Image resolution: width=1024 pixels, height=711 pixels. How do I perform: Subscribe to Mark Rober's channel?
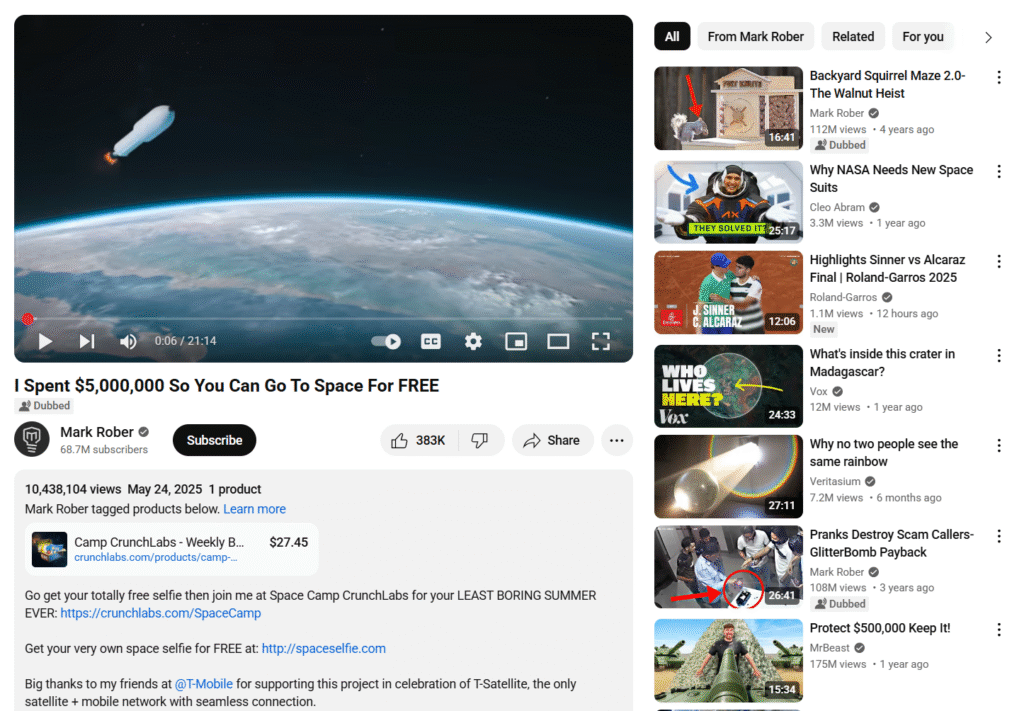[214, 440]
